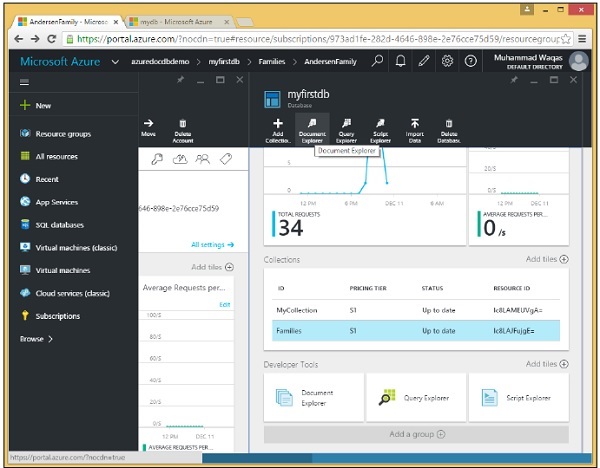Open the search icon in Azure header
Viewport: 600px width, 468px height.
click(x=377, y=61)
